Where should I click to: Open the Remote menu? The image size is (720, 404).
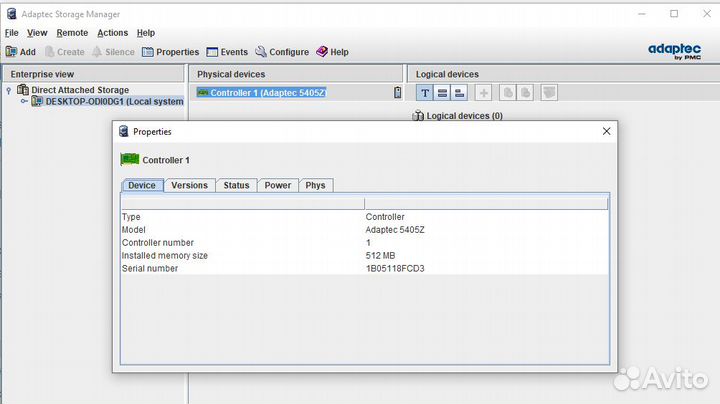click(72, 33)
